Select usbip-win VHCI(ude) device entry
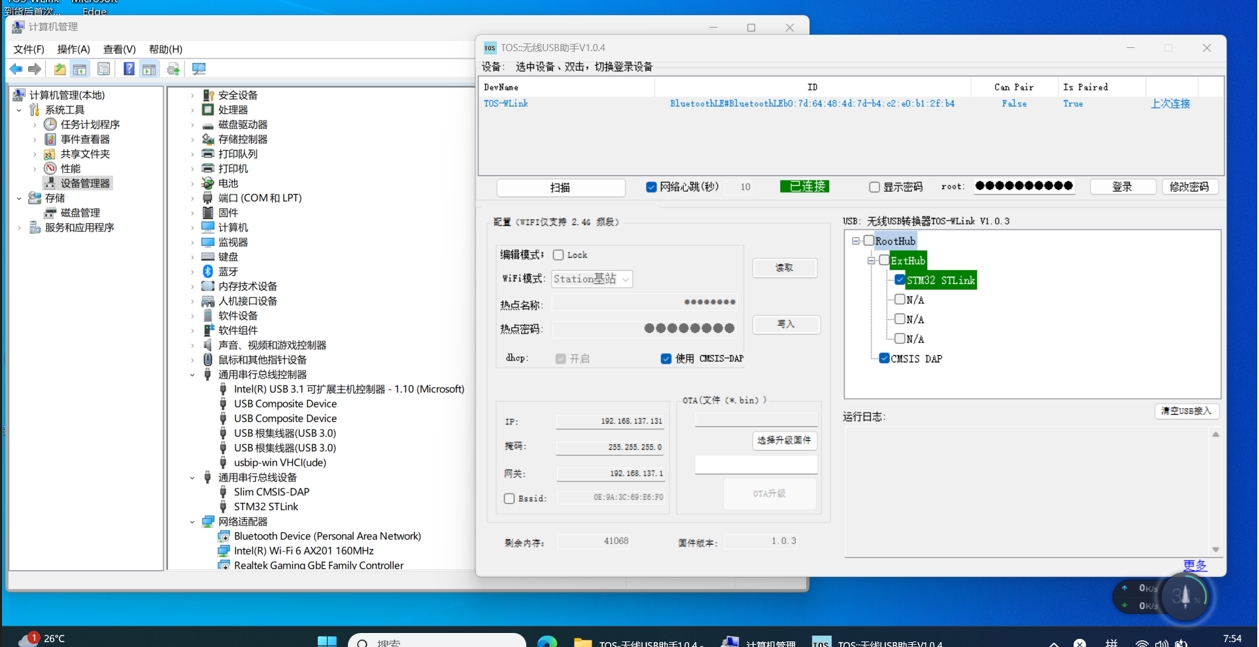1259x647 pixels. (280, 463)
